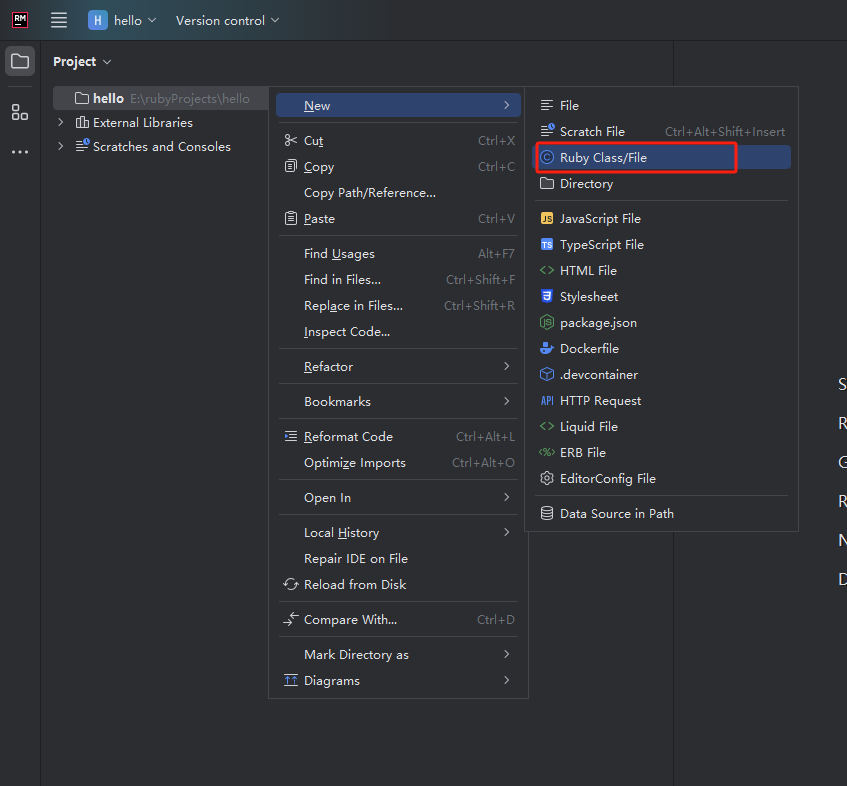Create a new HTML File
Viewport: 847px width, 786px height.
coord(661,270)
